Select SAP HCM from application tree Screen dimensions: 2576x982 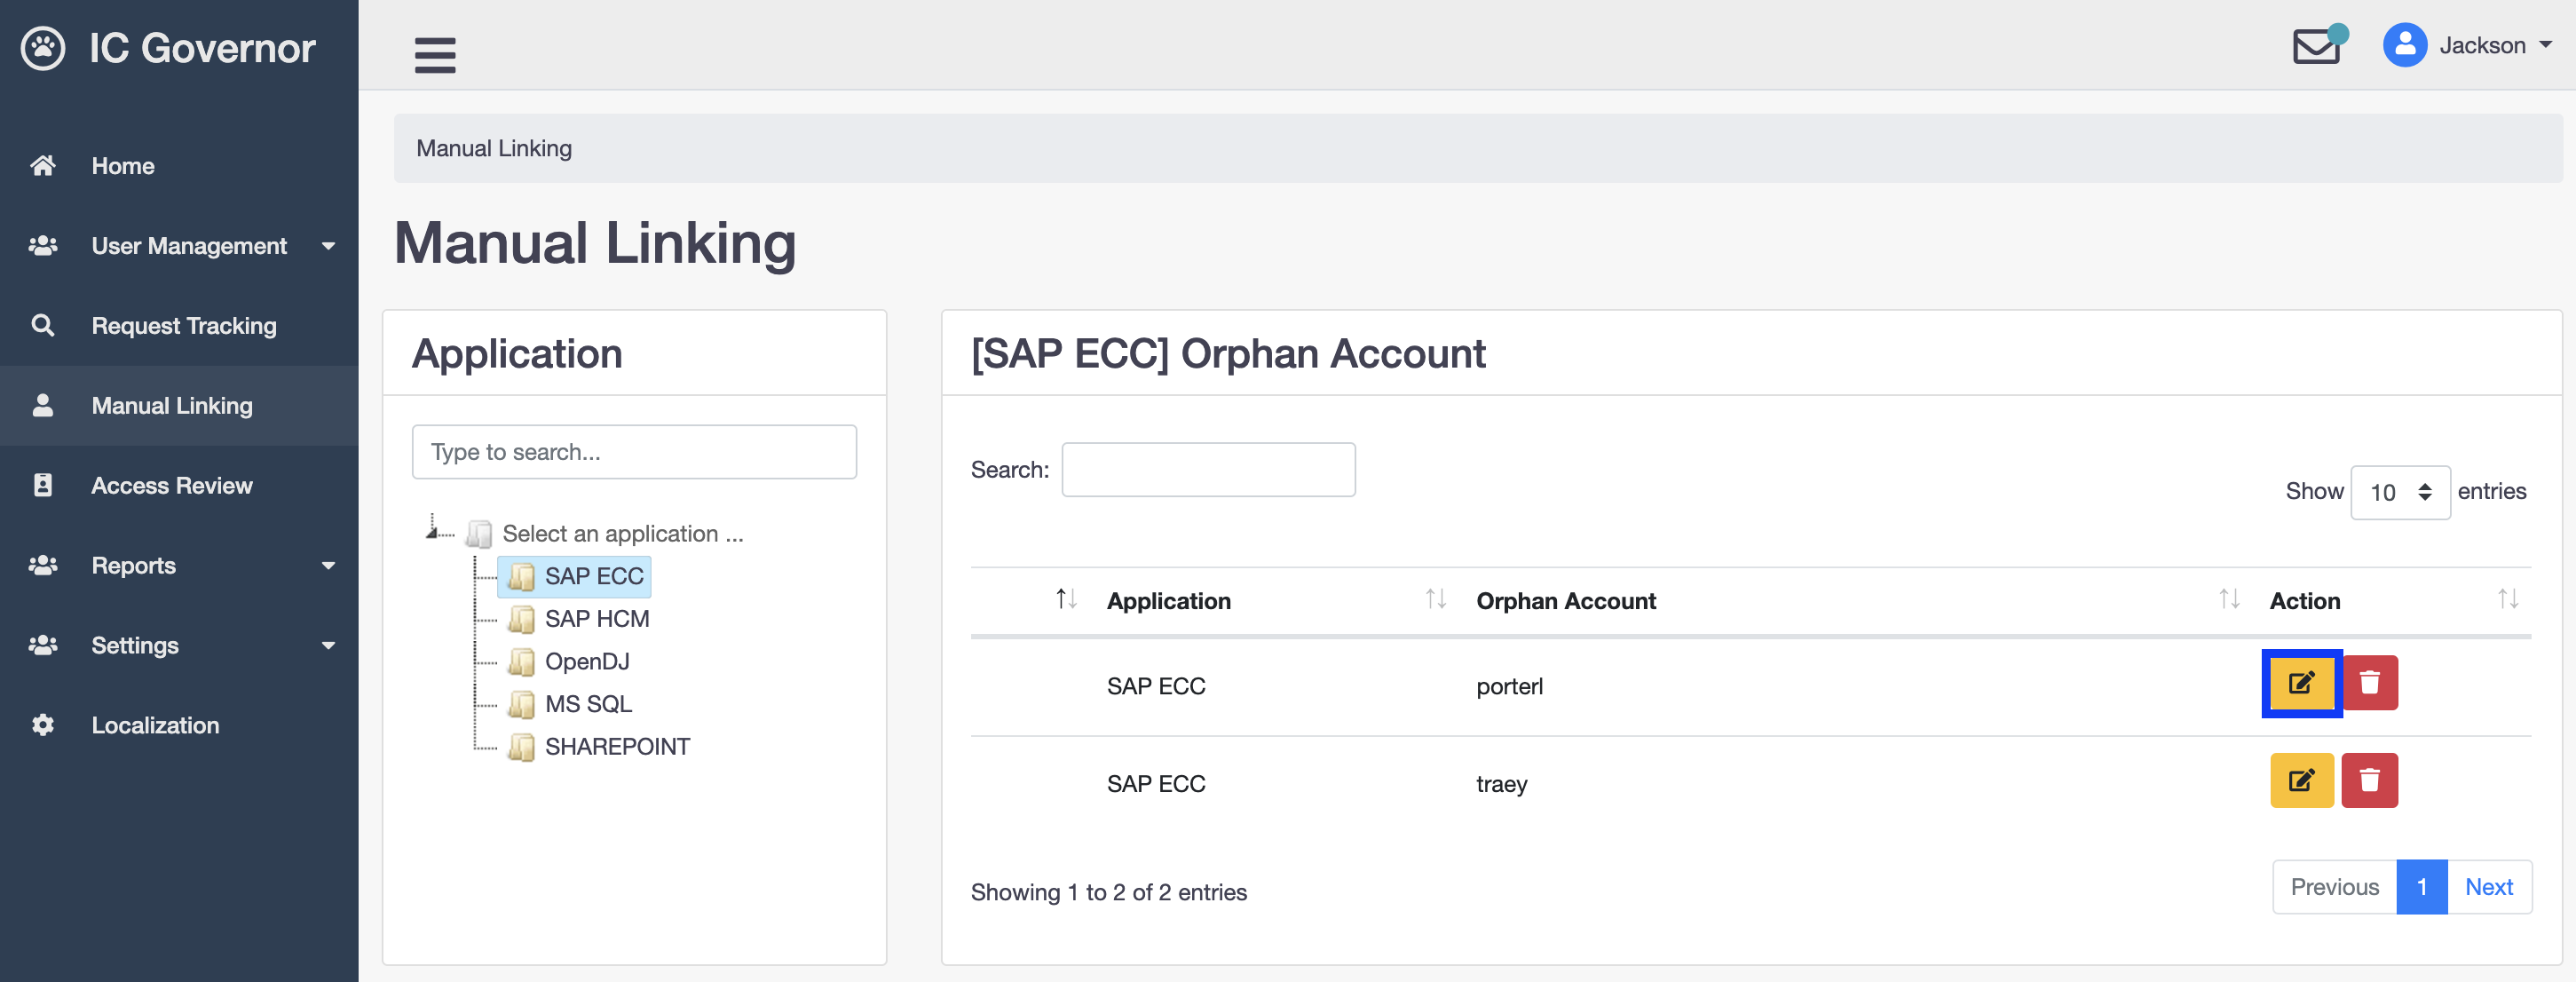(597, 617)
